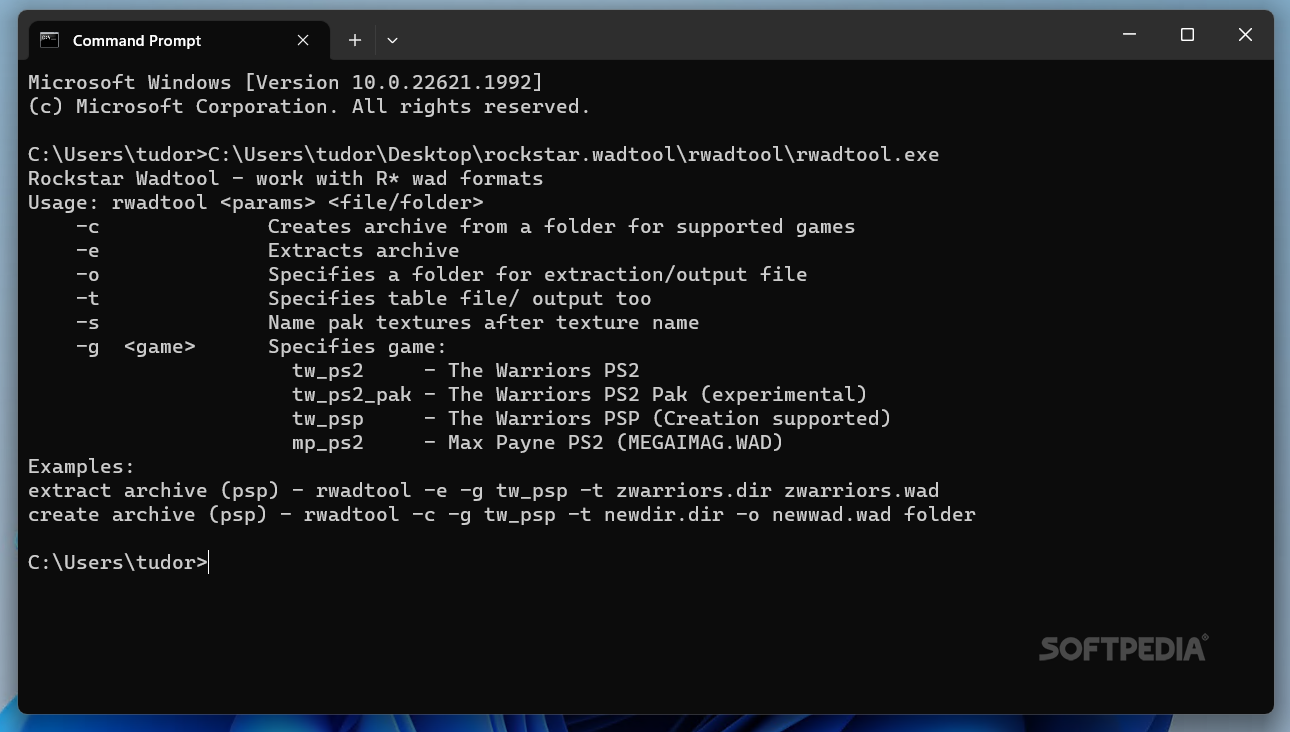1290x732 pixels.
Task: Click the 'tw_ps2 - The Warriors PS2' line
Action: click(x=465, y=370)
